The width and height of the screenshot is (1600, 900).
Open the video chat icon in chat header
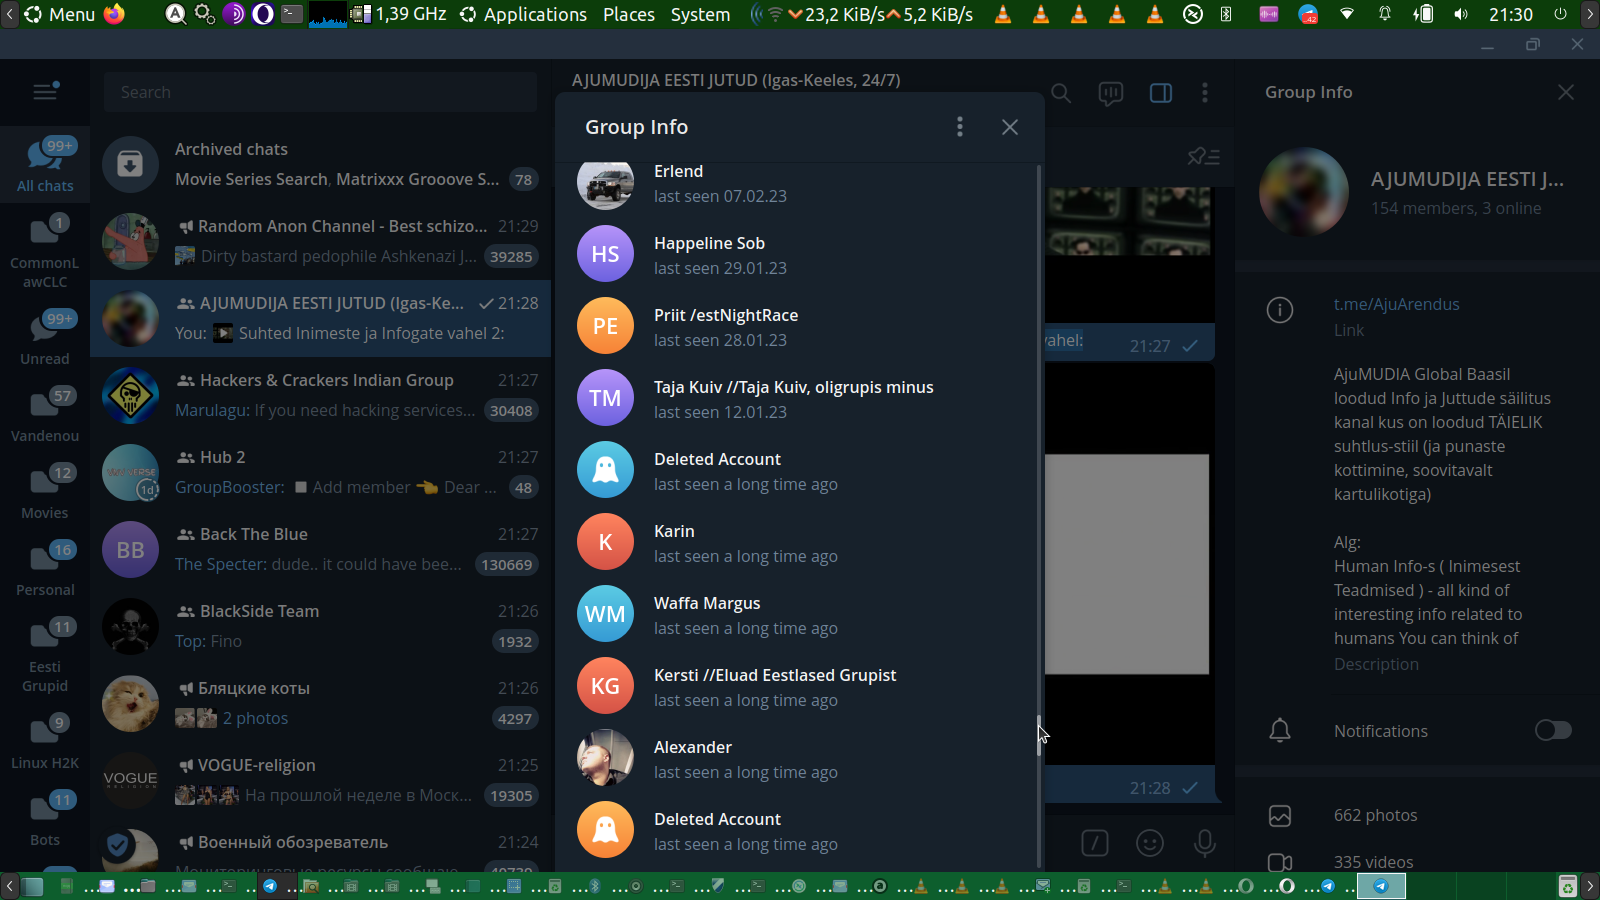tap(1110, 93)
